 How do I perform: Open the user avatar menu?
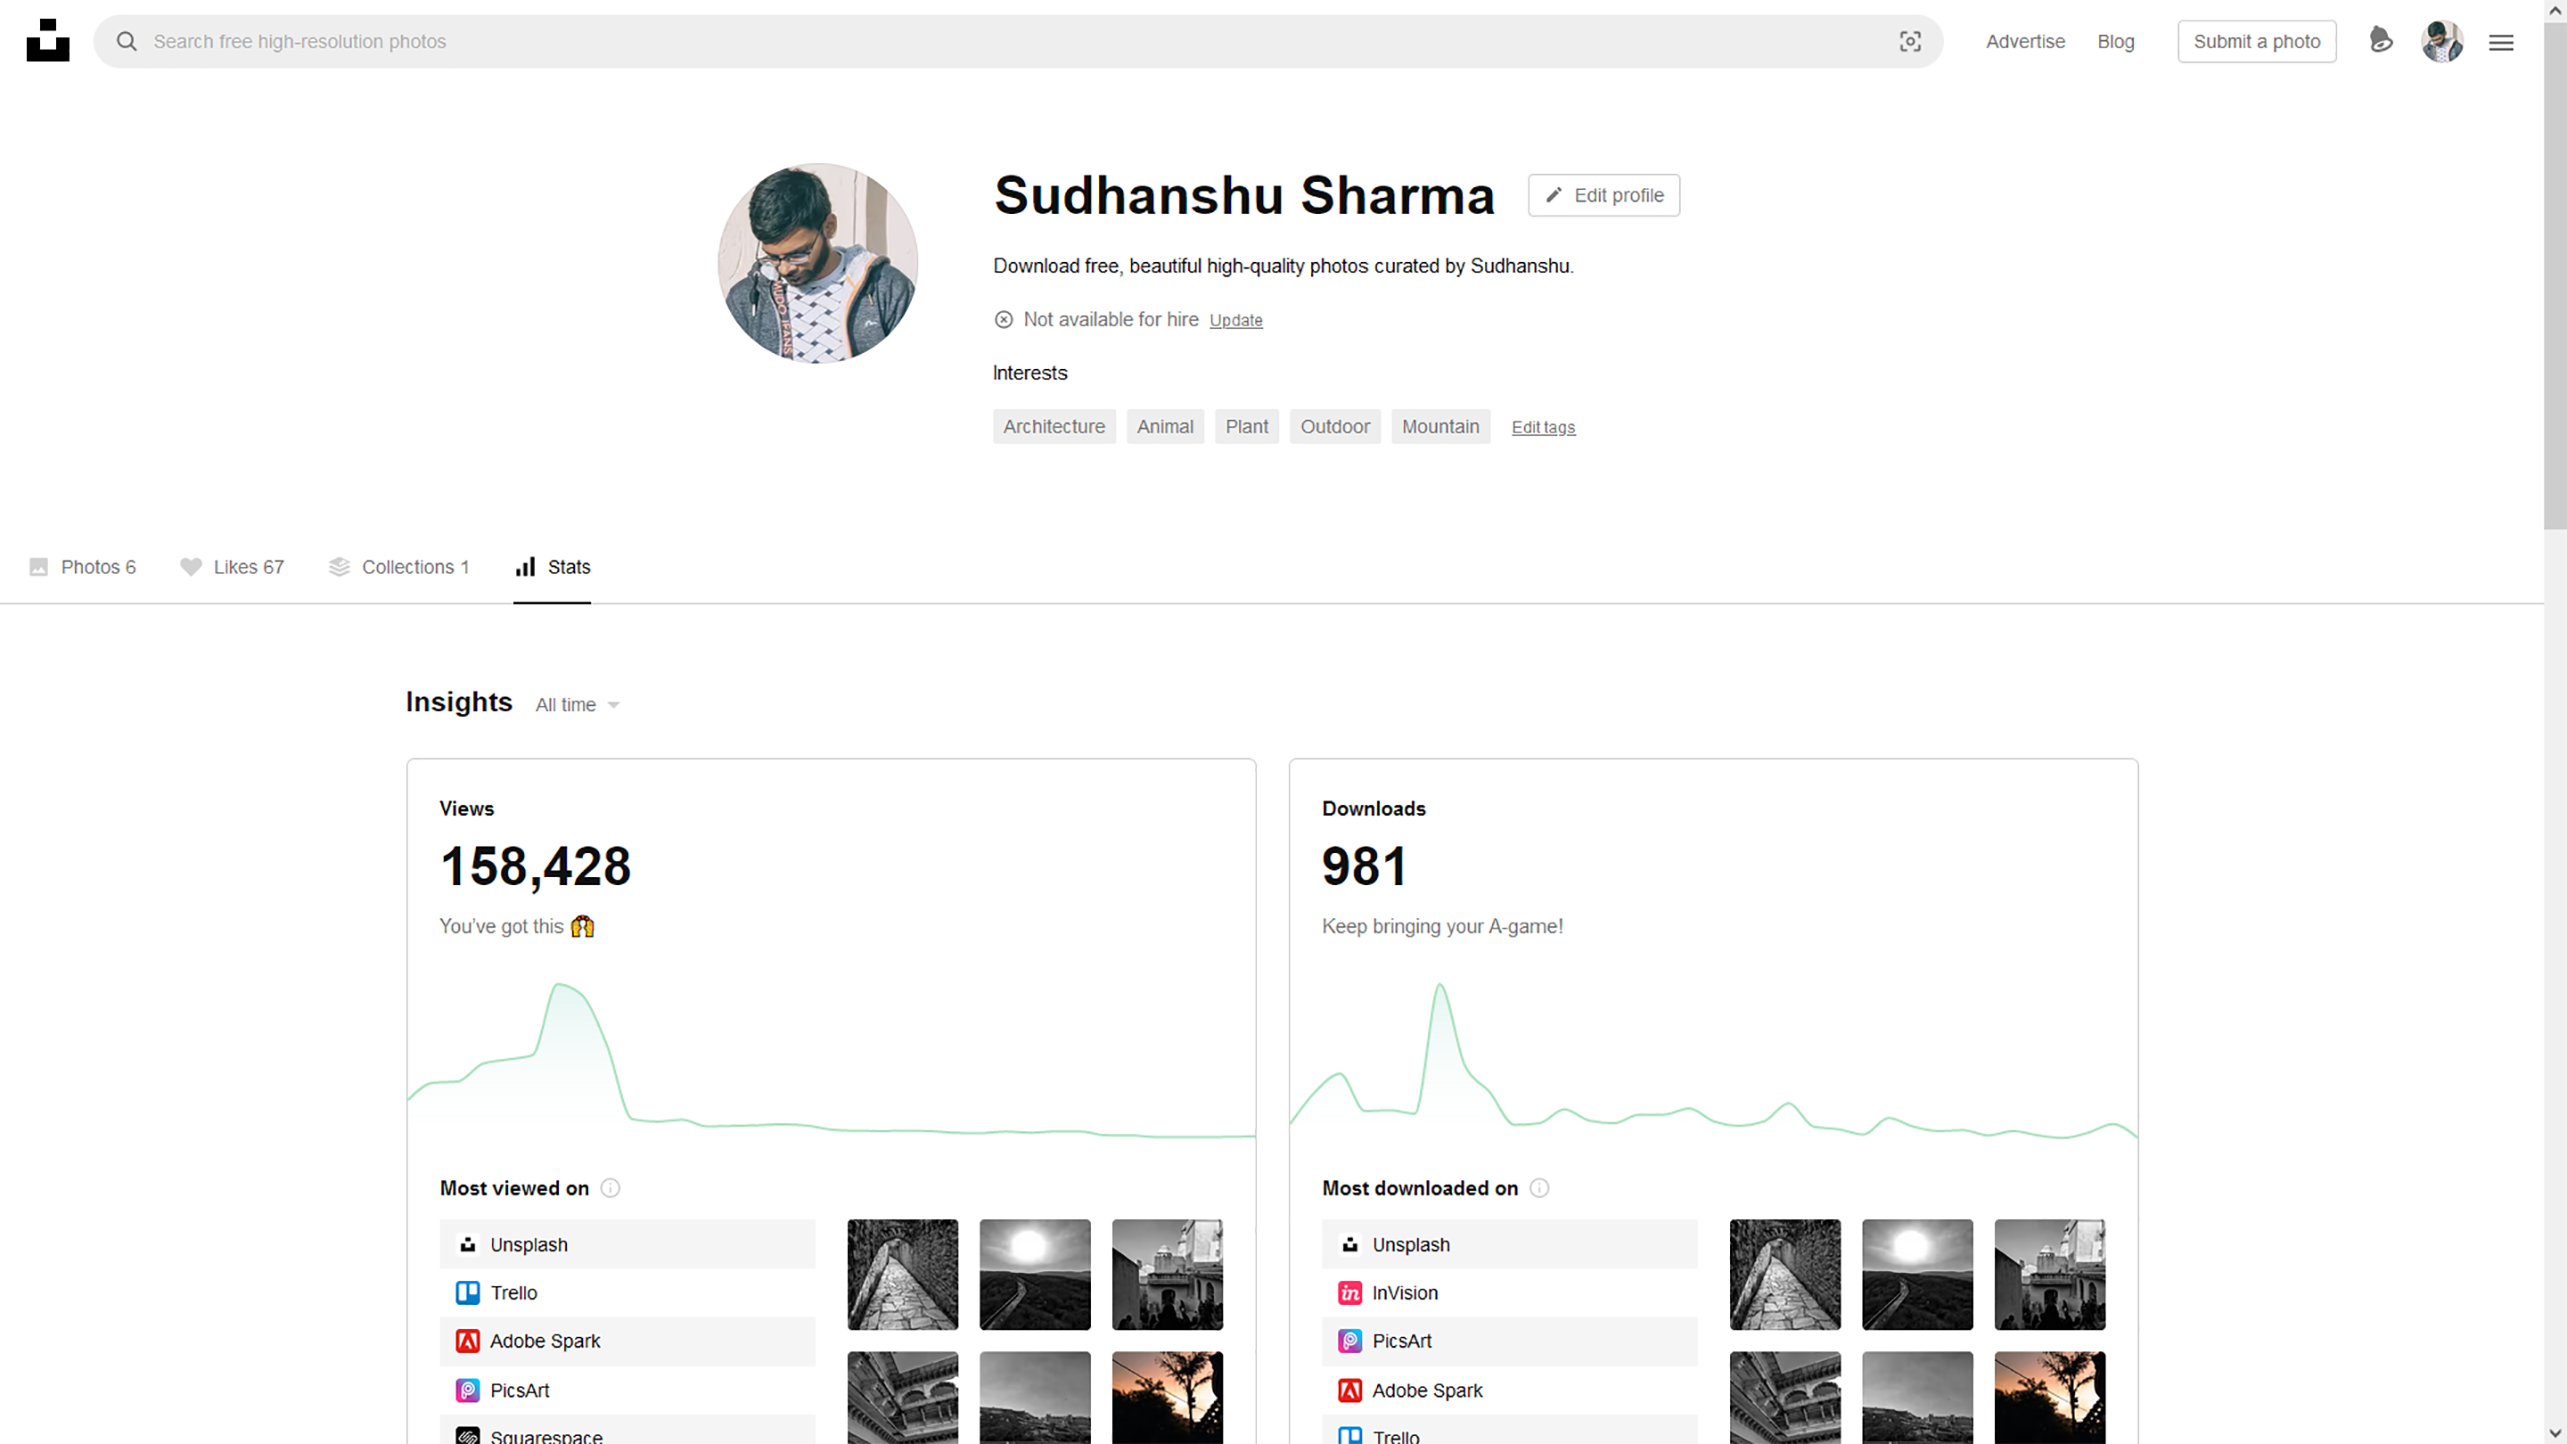tap(2441, 41)
